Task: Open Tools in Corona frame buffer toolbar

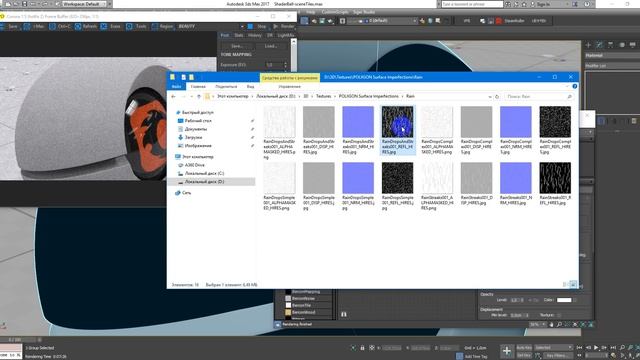Action: [136, 27]
